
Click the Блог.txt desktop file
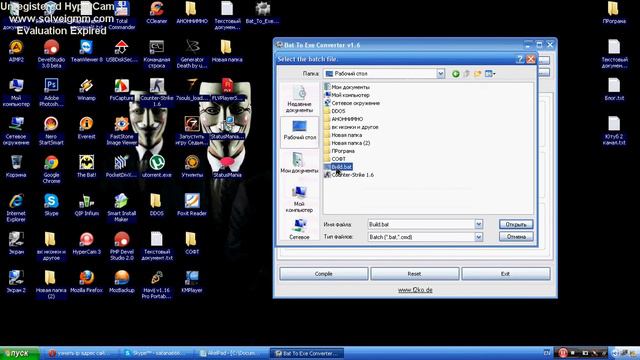coord(614,89)
